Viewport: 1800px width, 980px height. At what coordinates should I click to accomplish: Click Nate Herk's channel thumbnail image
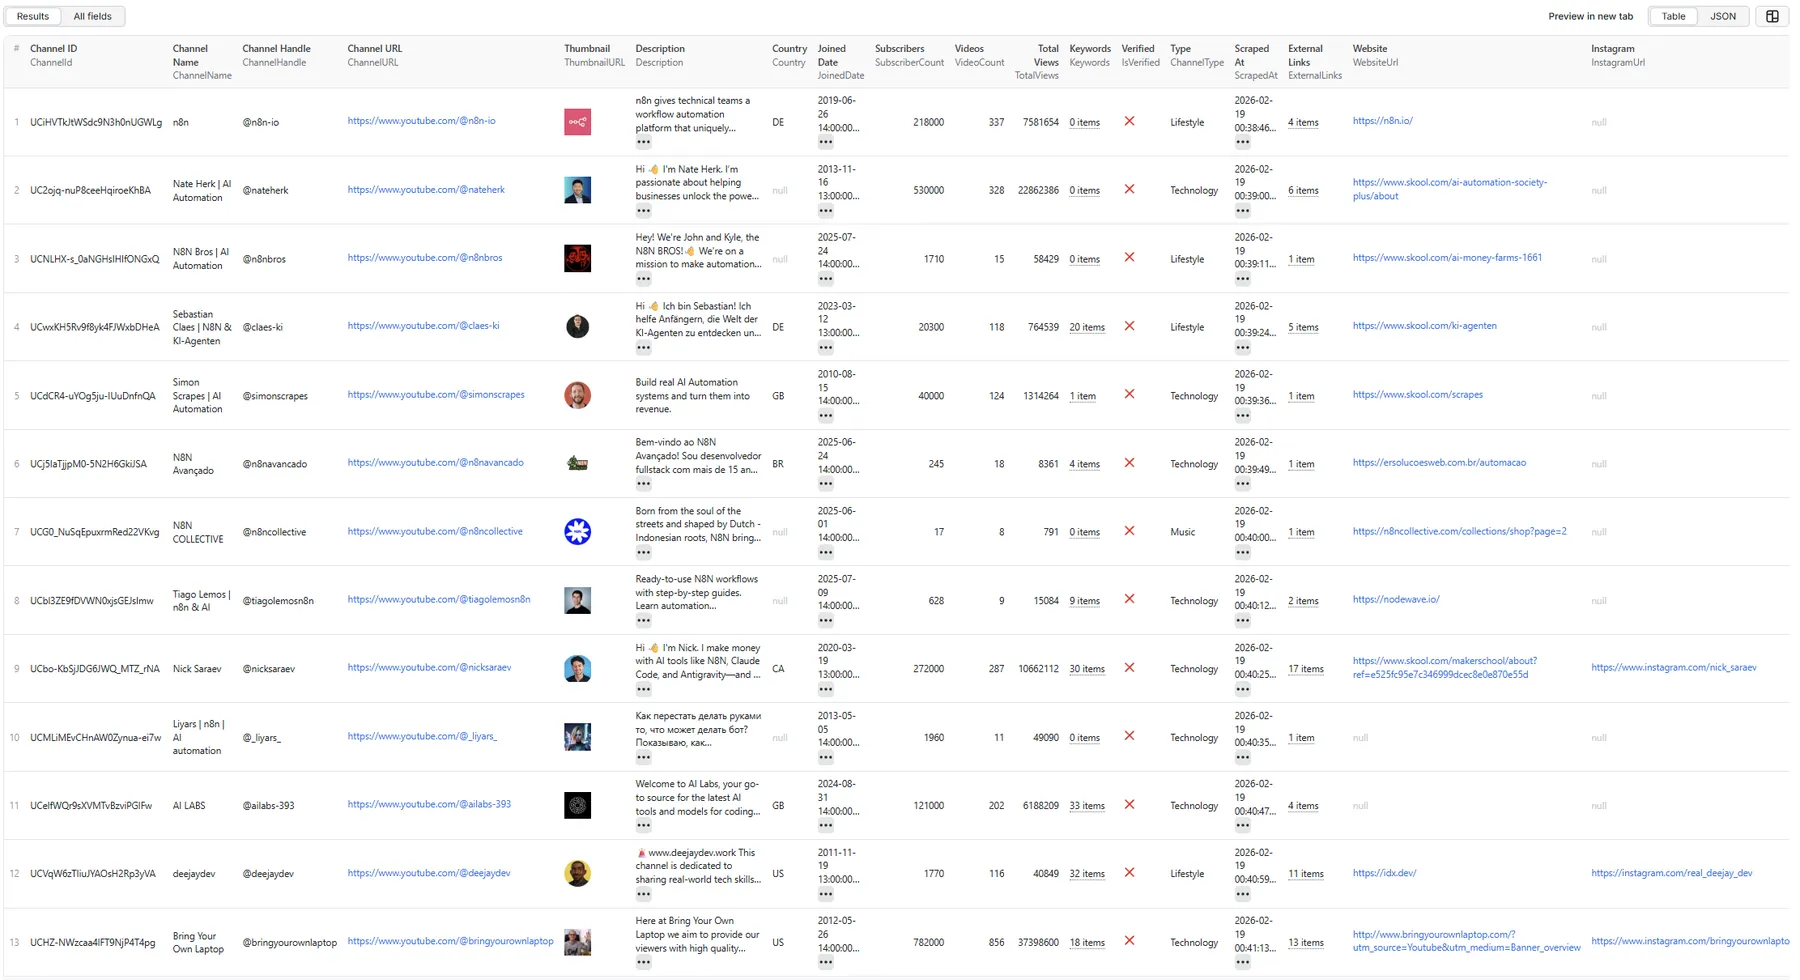(577, 189)
